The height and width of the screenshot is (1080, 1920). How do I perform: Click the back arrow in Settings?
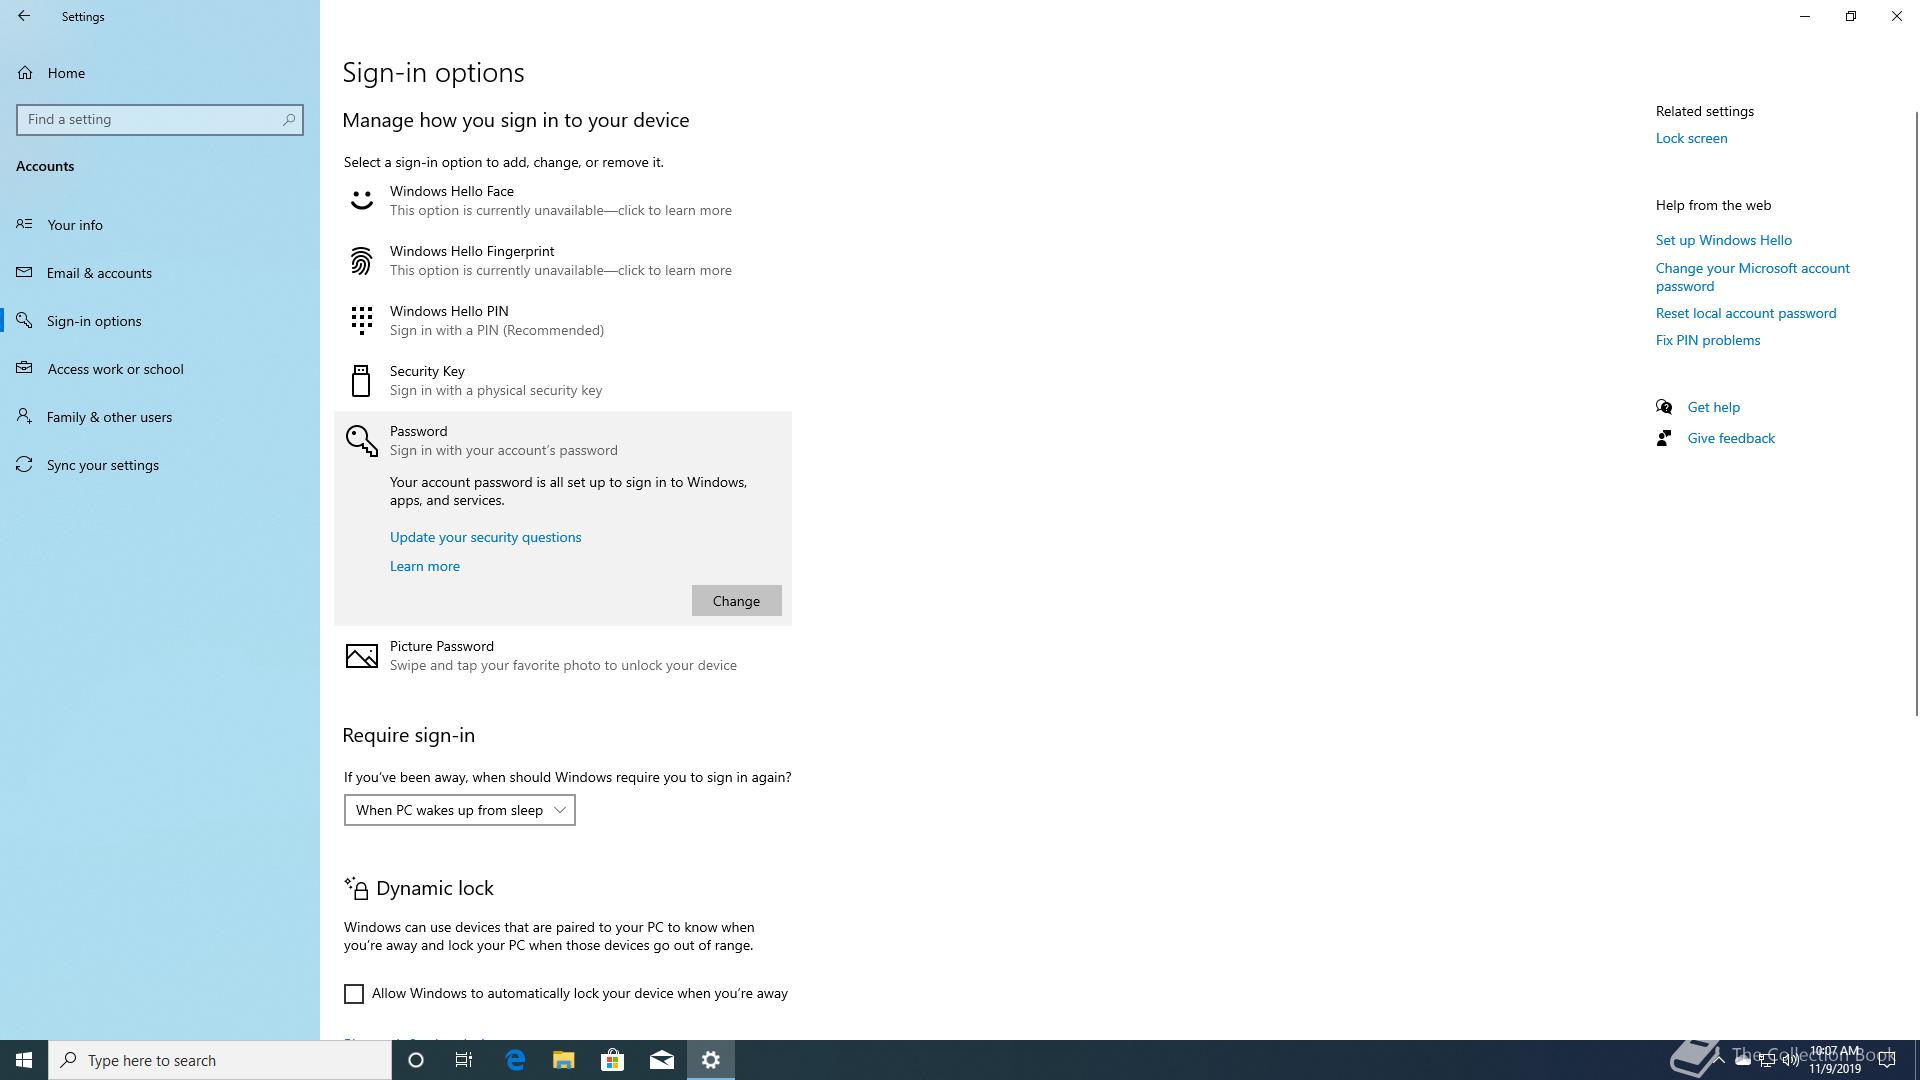[24, 16]
